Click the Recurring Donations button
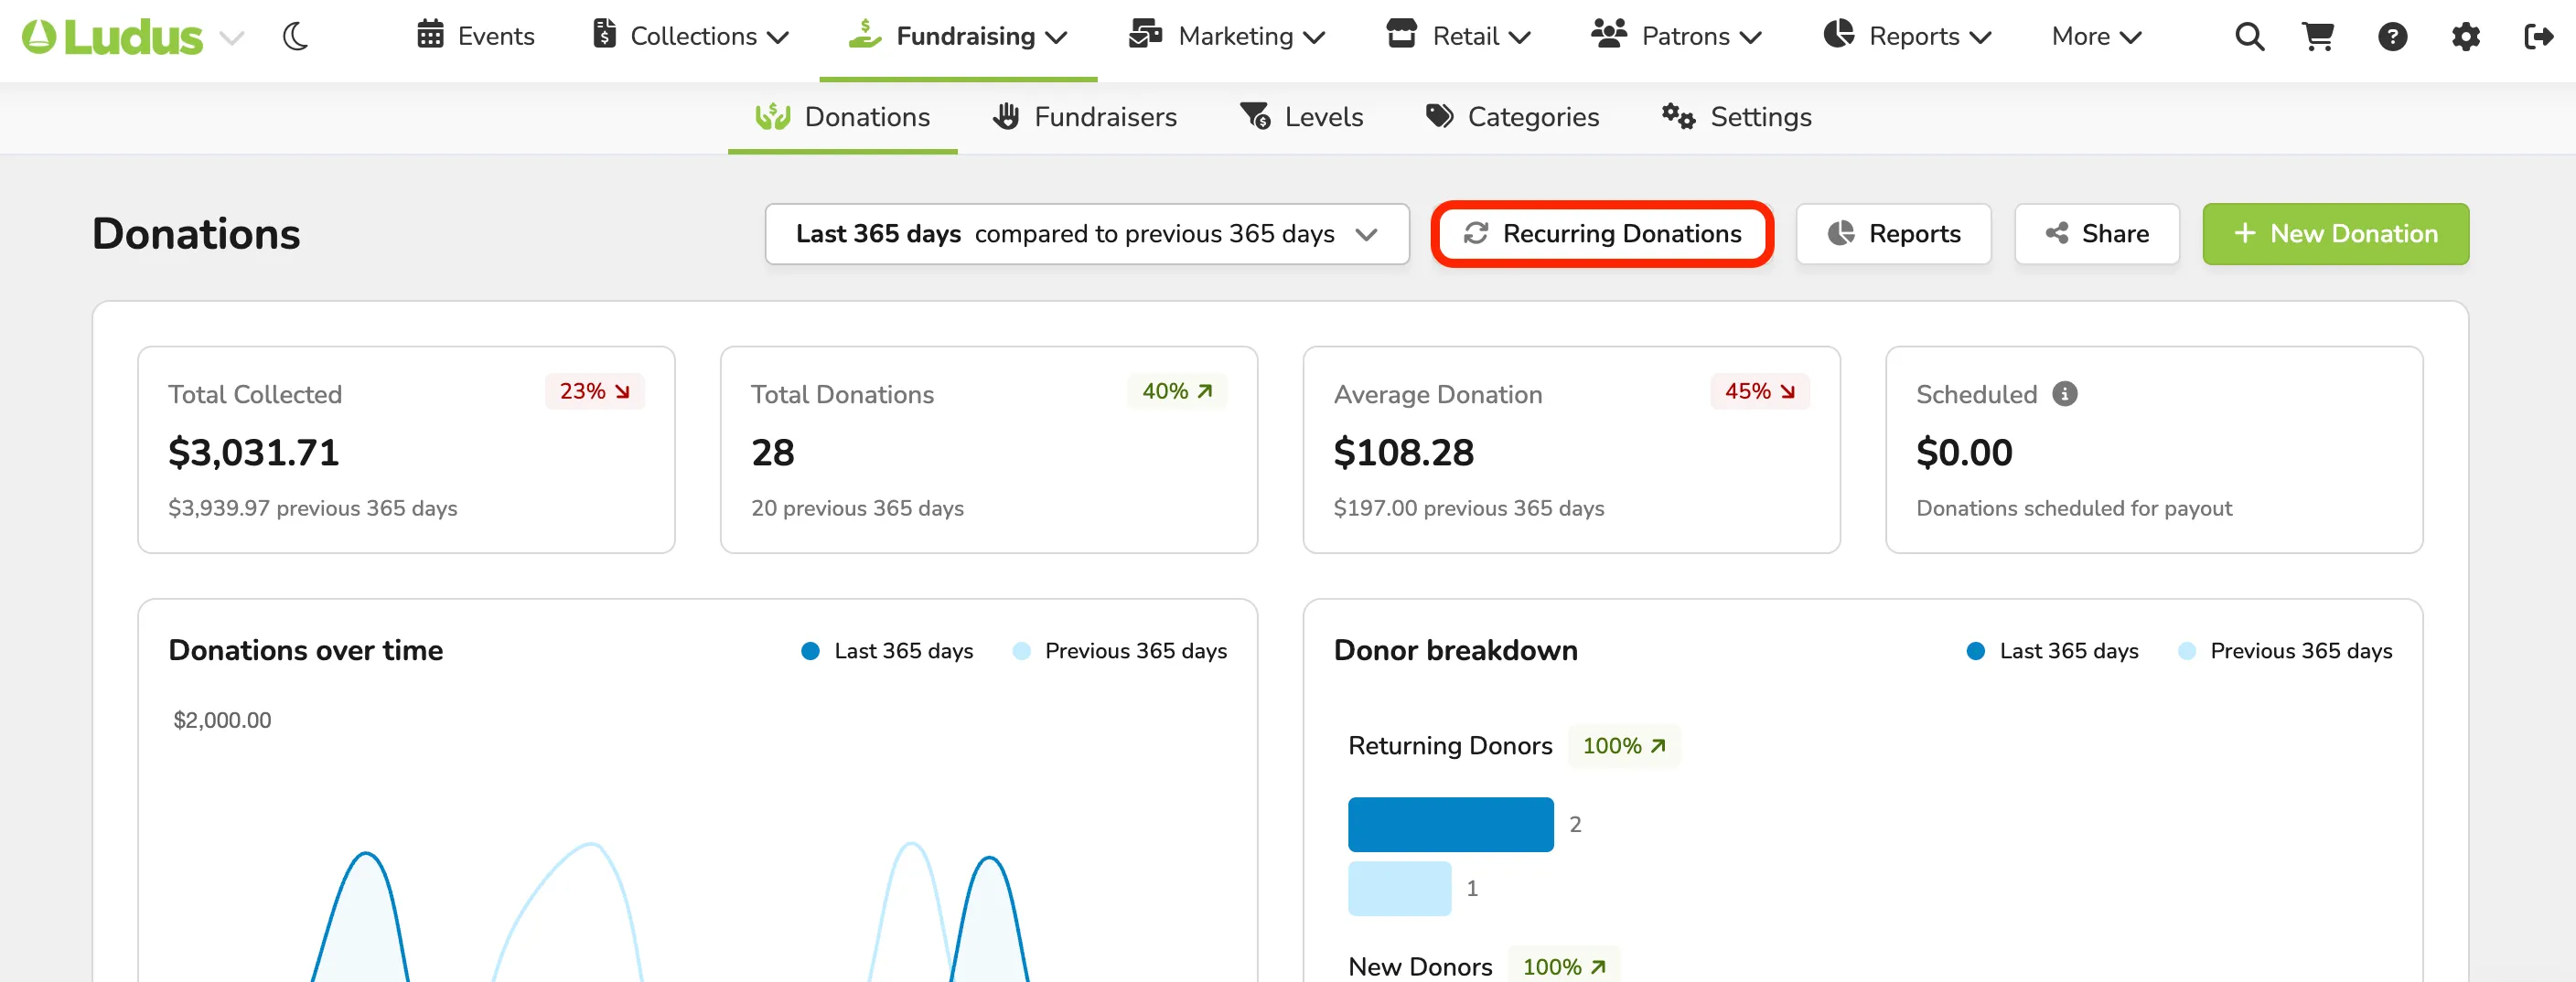 point(1602,234)
